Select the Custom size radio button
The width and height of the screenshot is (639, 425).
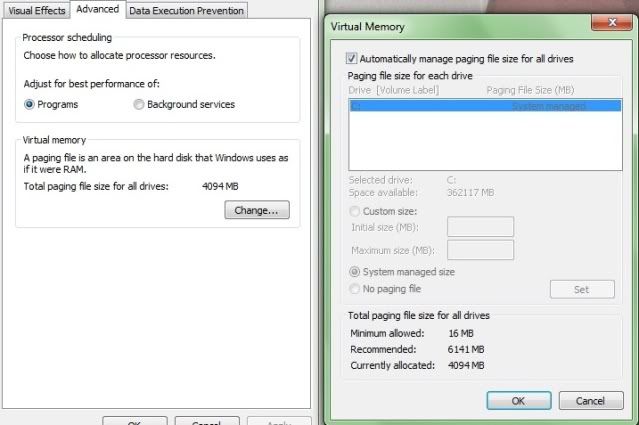pyautogui.click(x=355, y=211)
